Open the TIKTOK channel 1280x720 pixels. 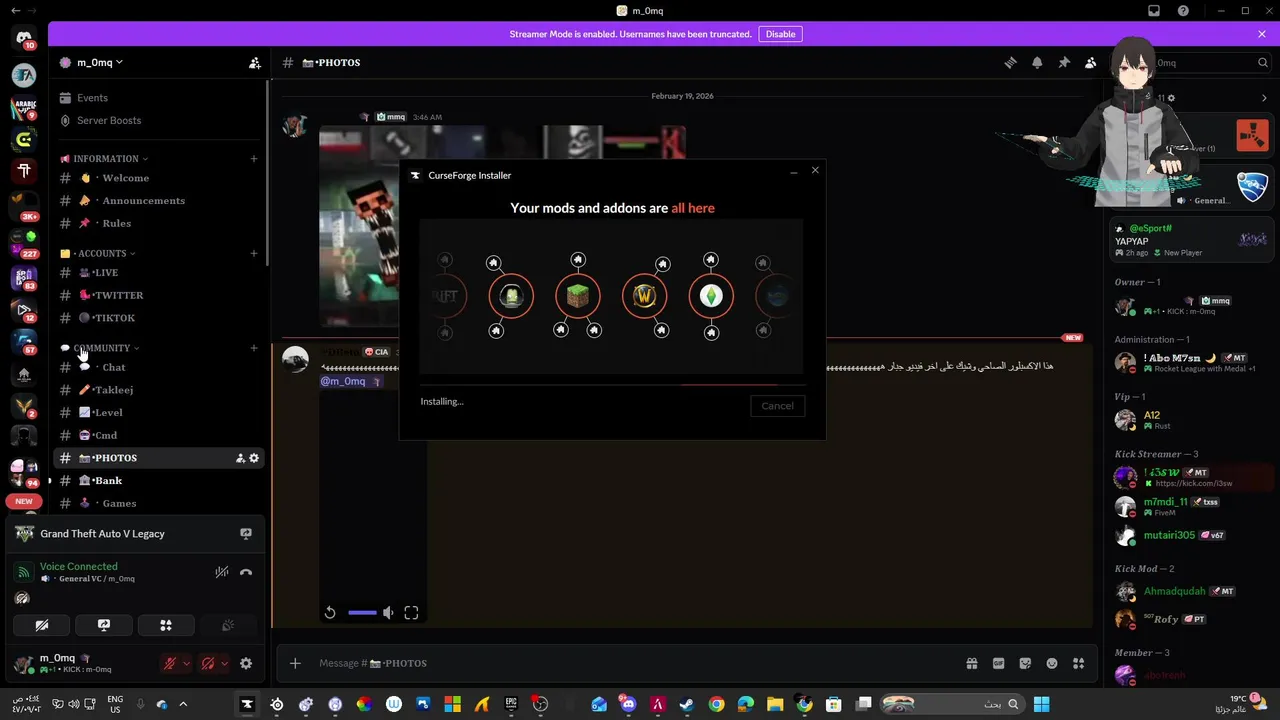158,318
